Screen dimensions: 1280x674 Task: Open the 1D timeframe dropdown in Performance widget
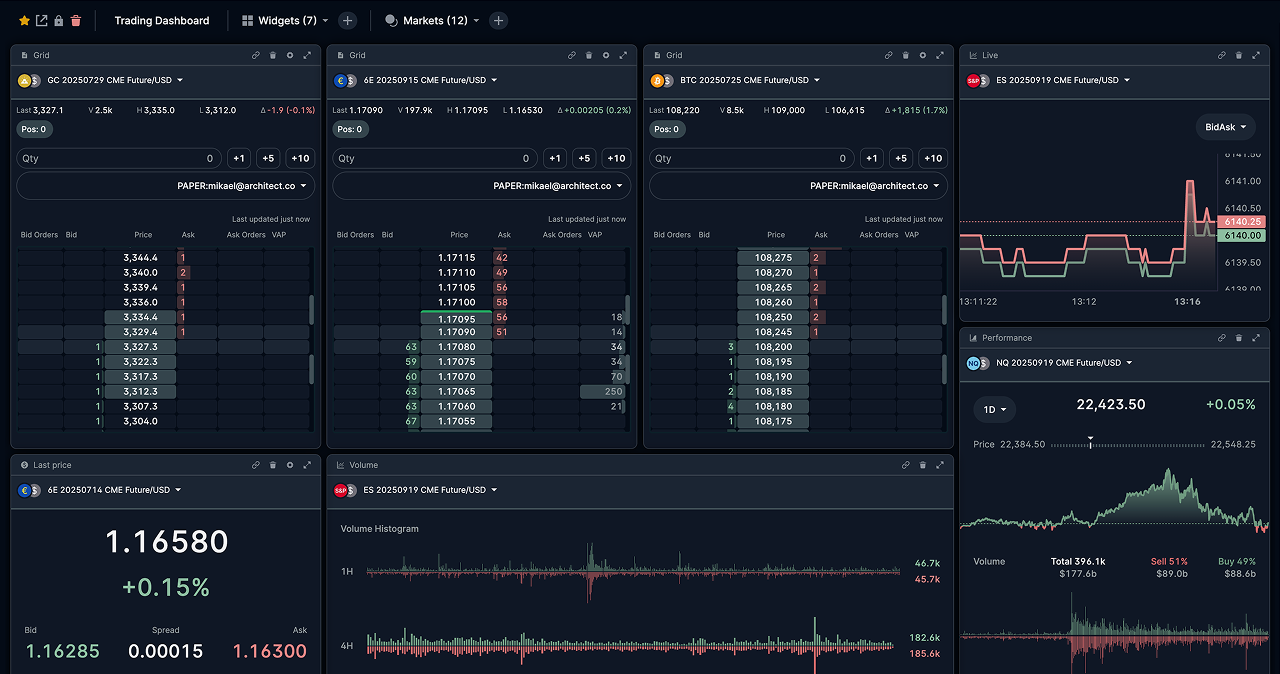tap(994, 409)
